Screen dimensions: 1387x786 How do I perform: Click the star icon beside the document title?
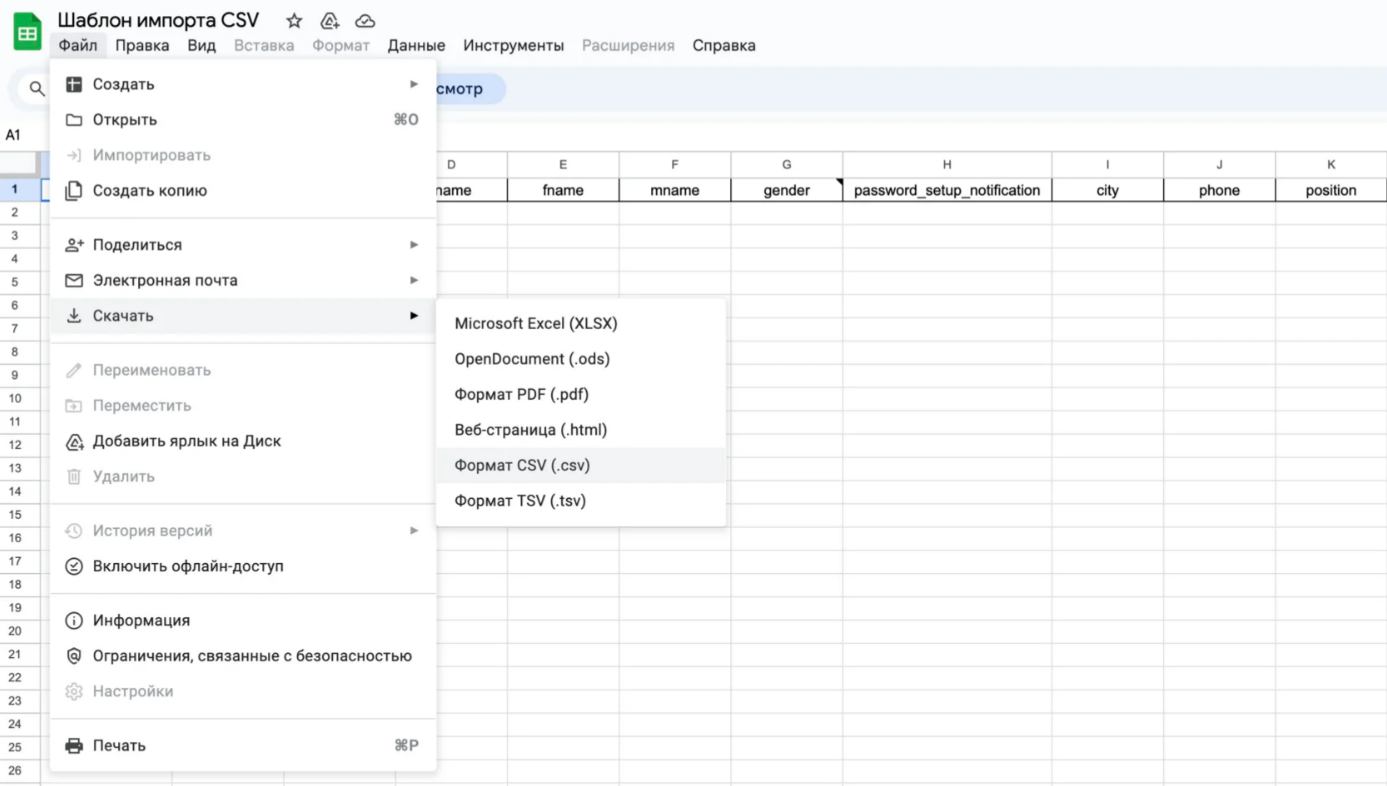[294, 21]
